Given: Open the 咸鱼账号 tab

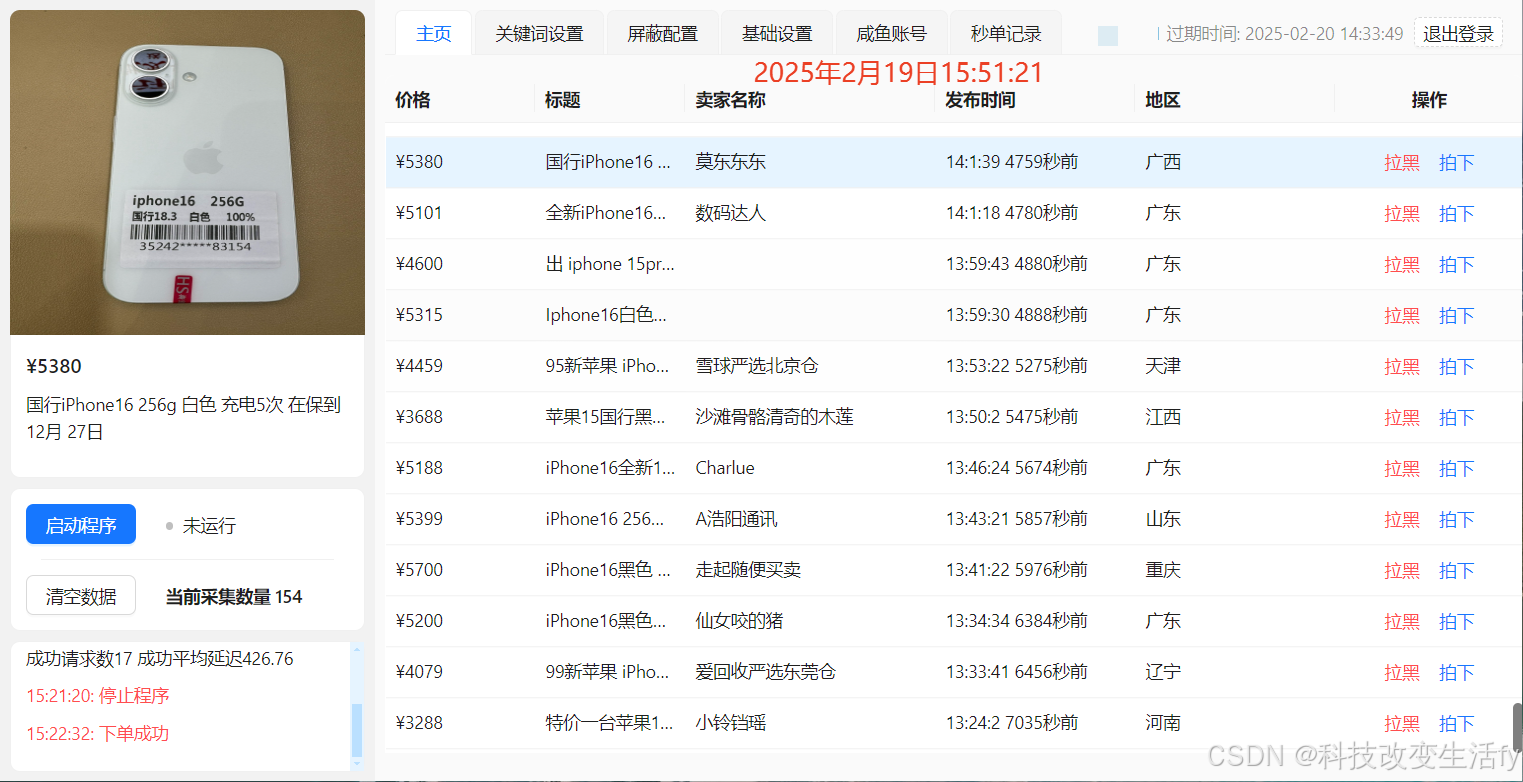Looking at the screenshot, I should coord(891,33).
